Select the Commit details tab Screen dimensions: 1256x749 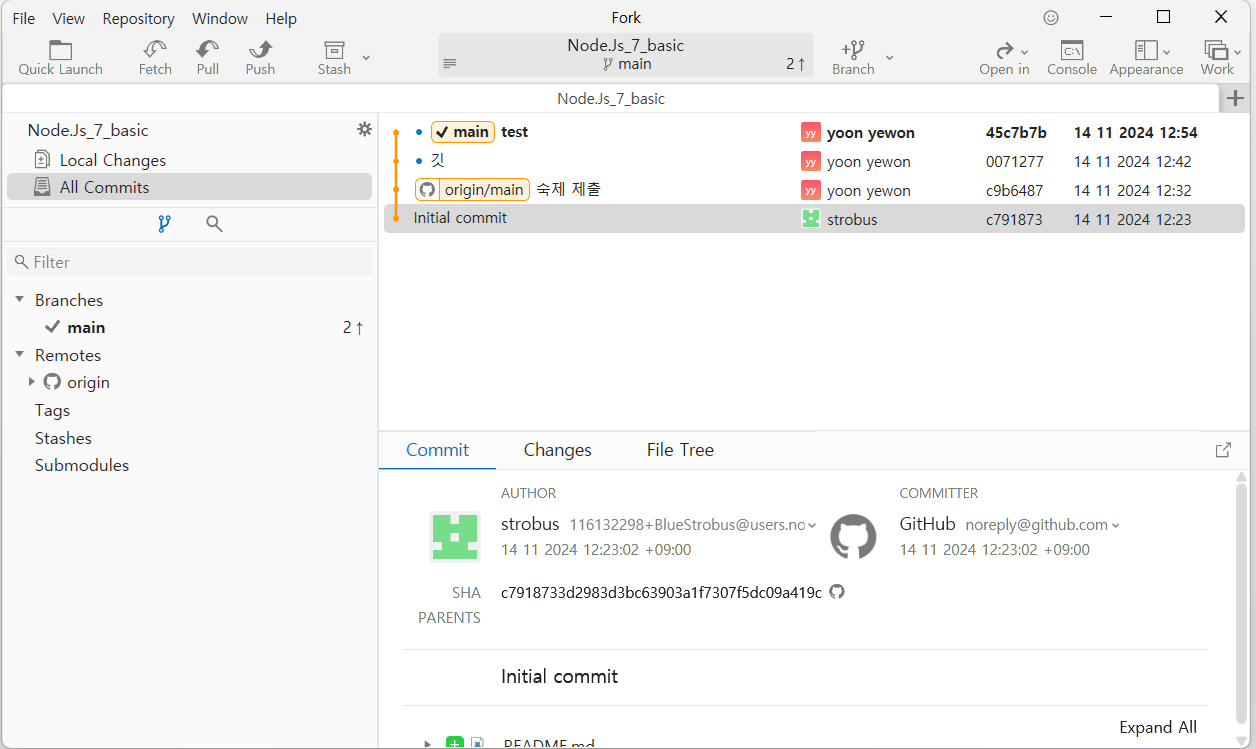point(438,450)
